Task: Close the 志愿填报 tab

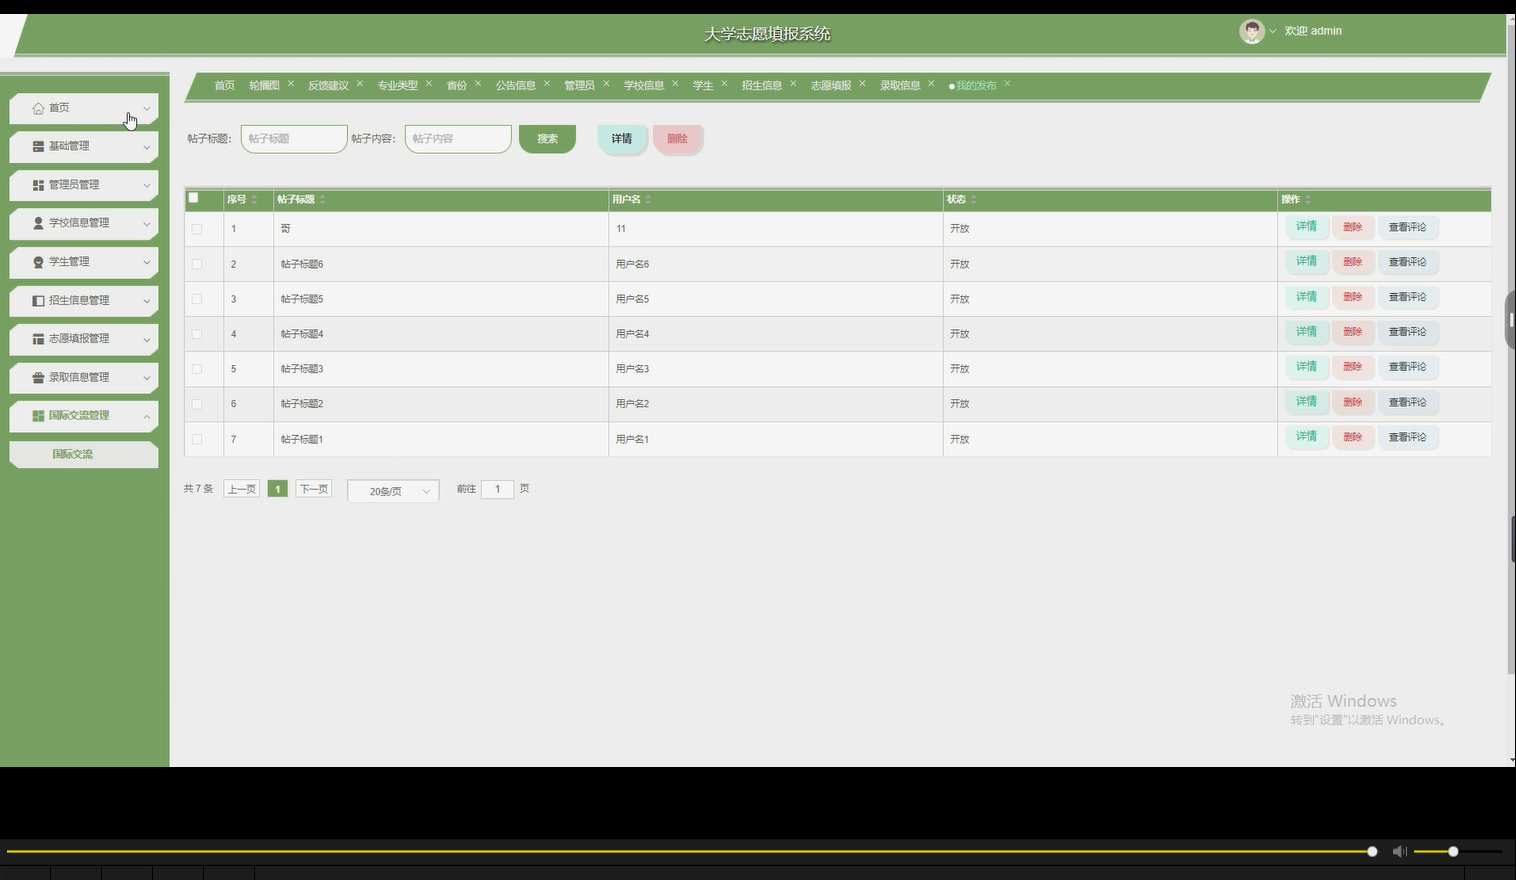Action: 862,84
